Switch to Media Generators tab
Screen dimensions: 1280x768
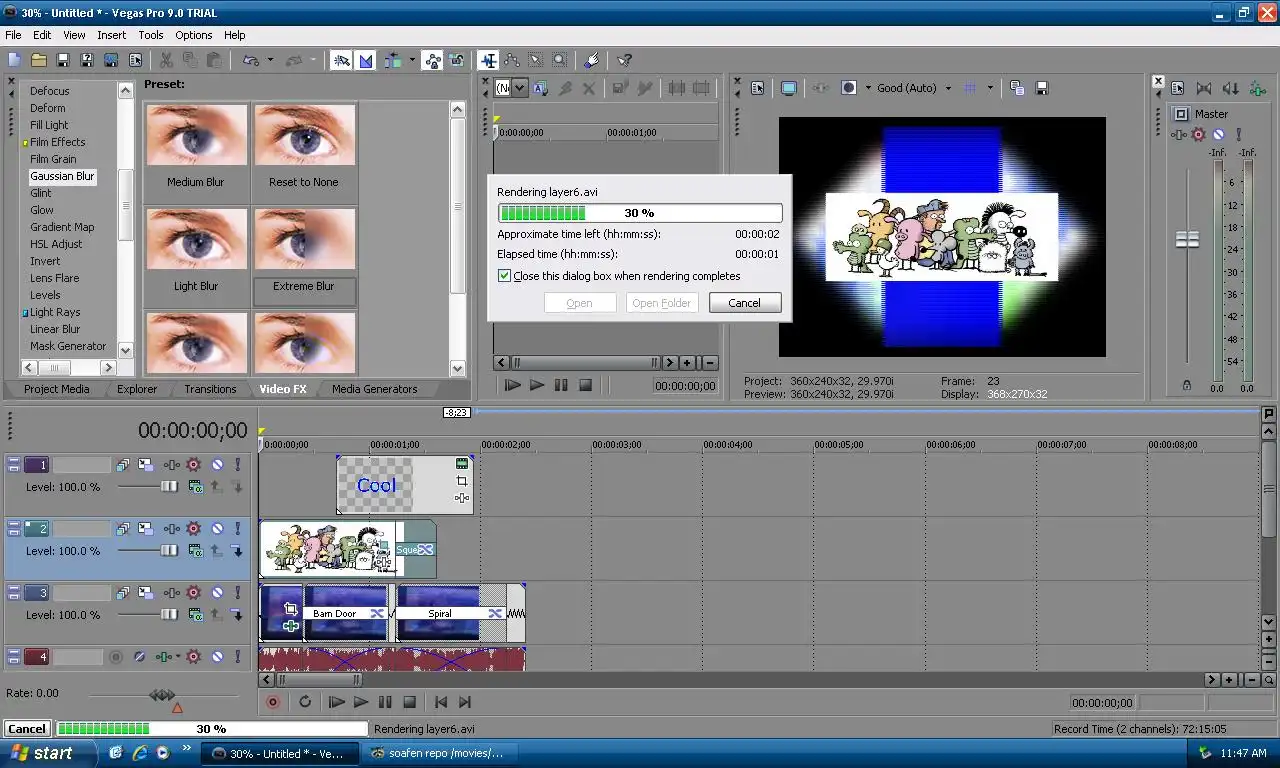375,389
